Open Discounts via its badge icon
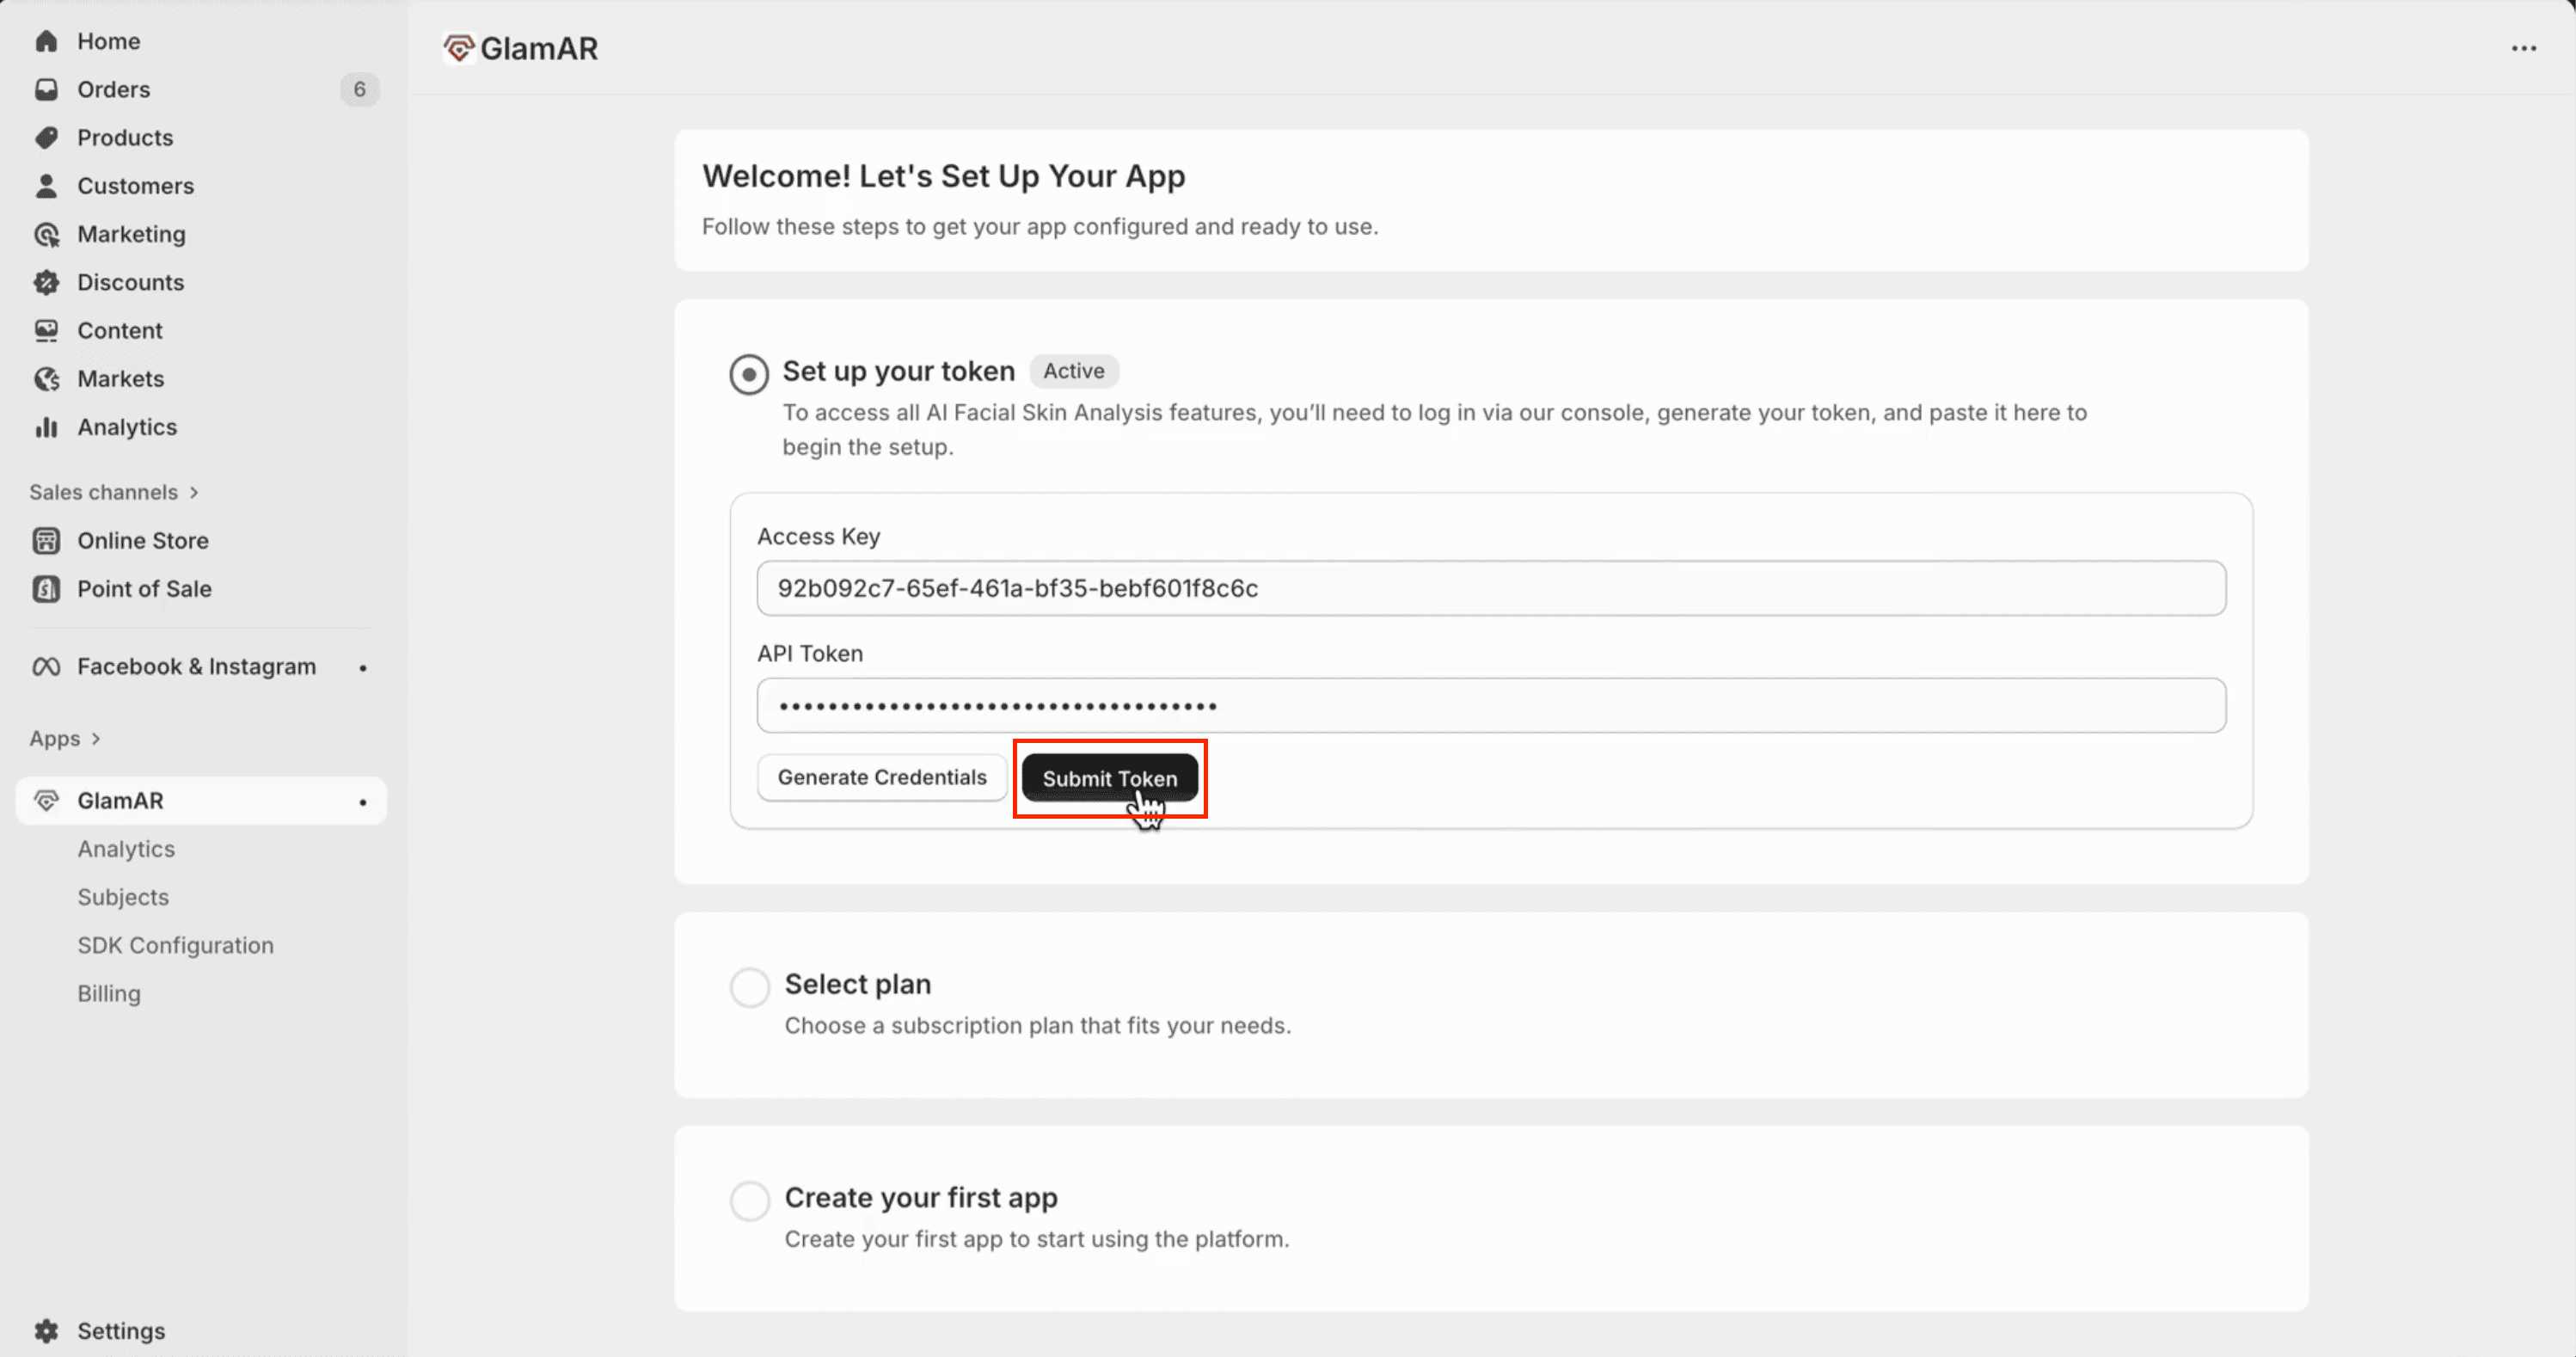This screenshot has height=1357, width=2576. click(x=46, y=282)
